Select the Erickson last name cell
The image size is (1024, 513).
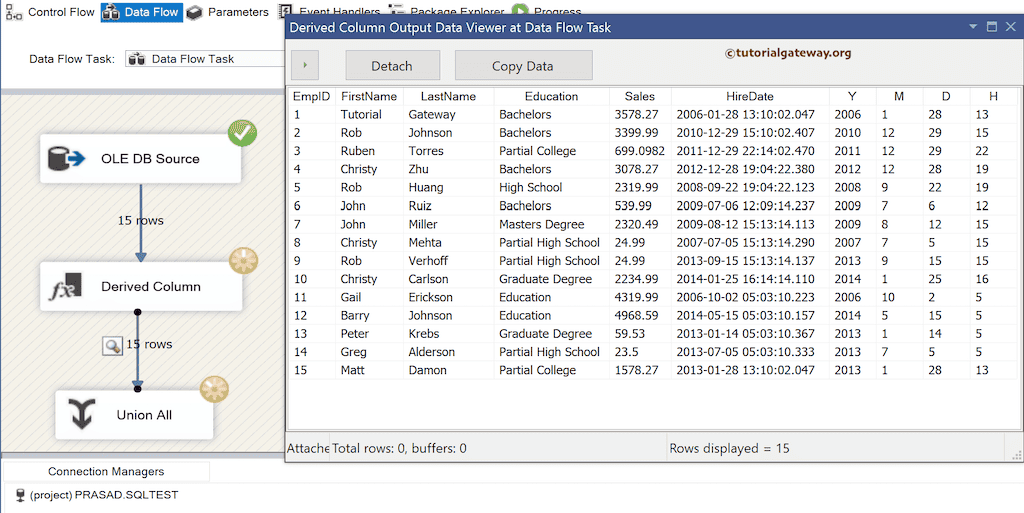[449, 297]
